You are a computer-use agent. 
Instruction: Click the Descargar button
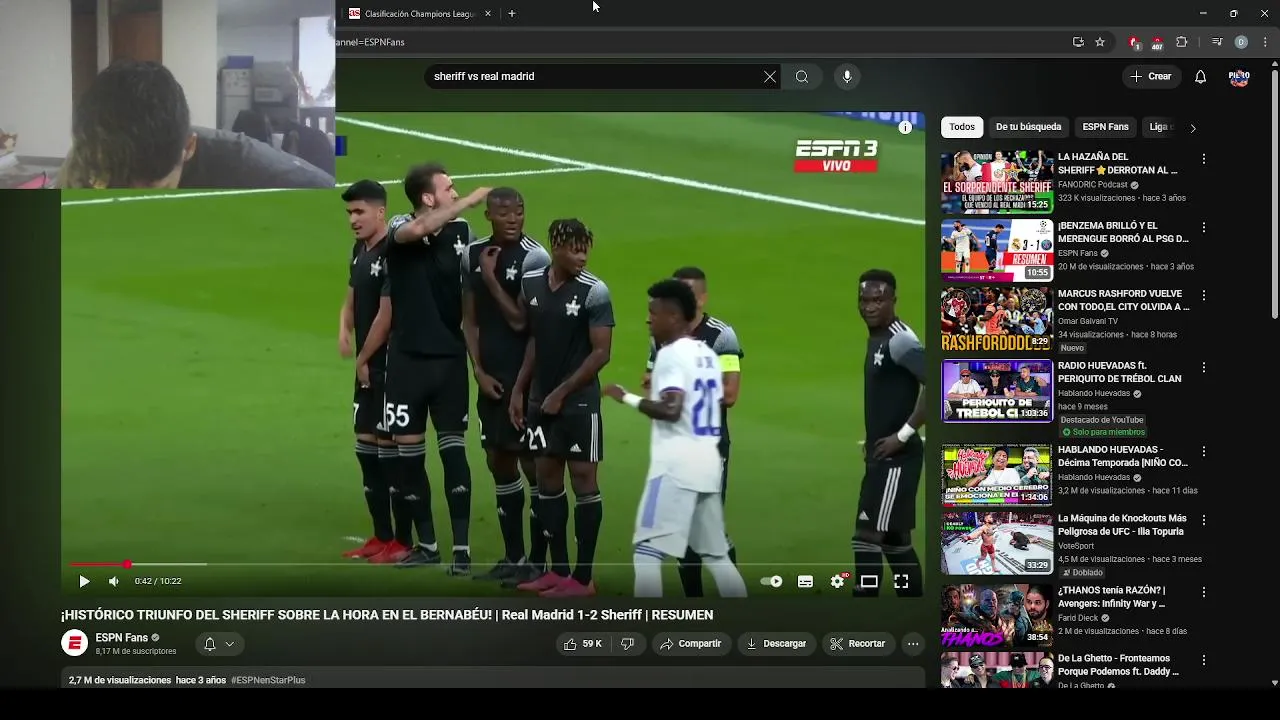[776, 644]
